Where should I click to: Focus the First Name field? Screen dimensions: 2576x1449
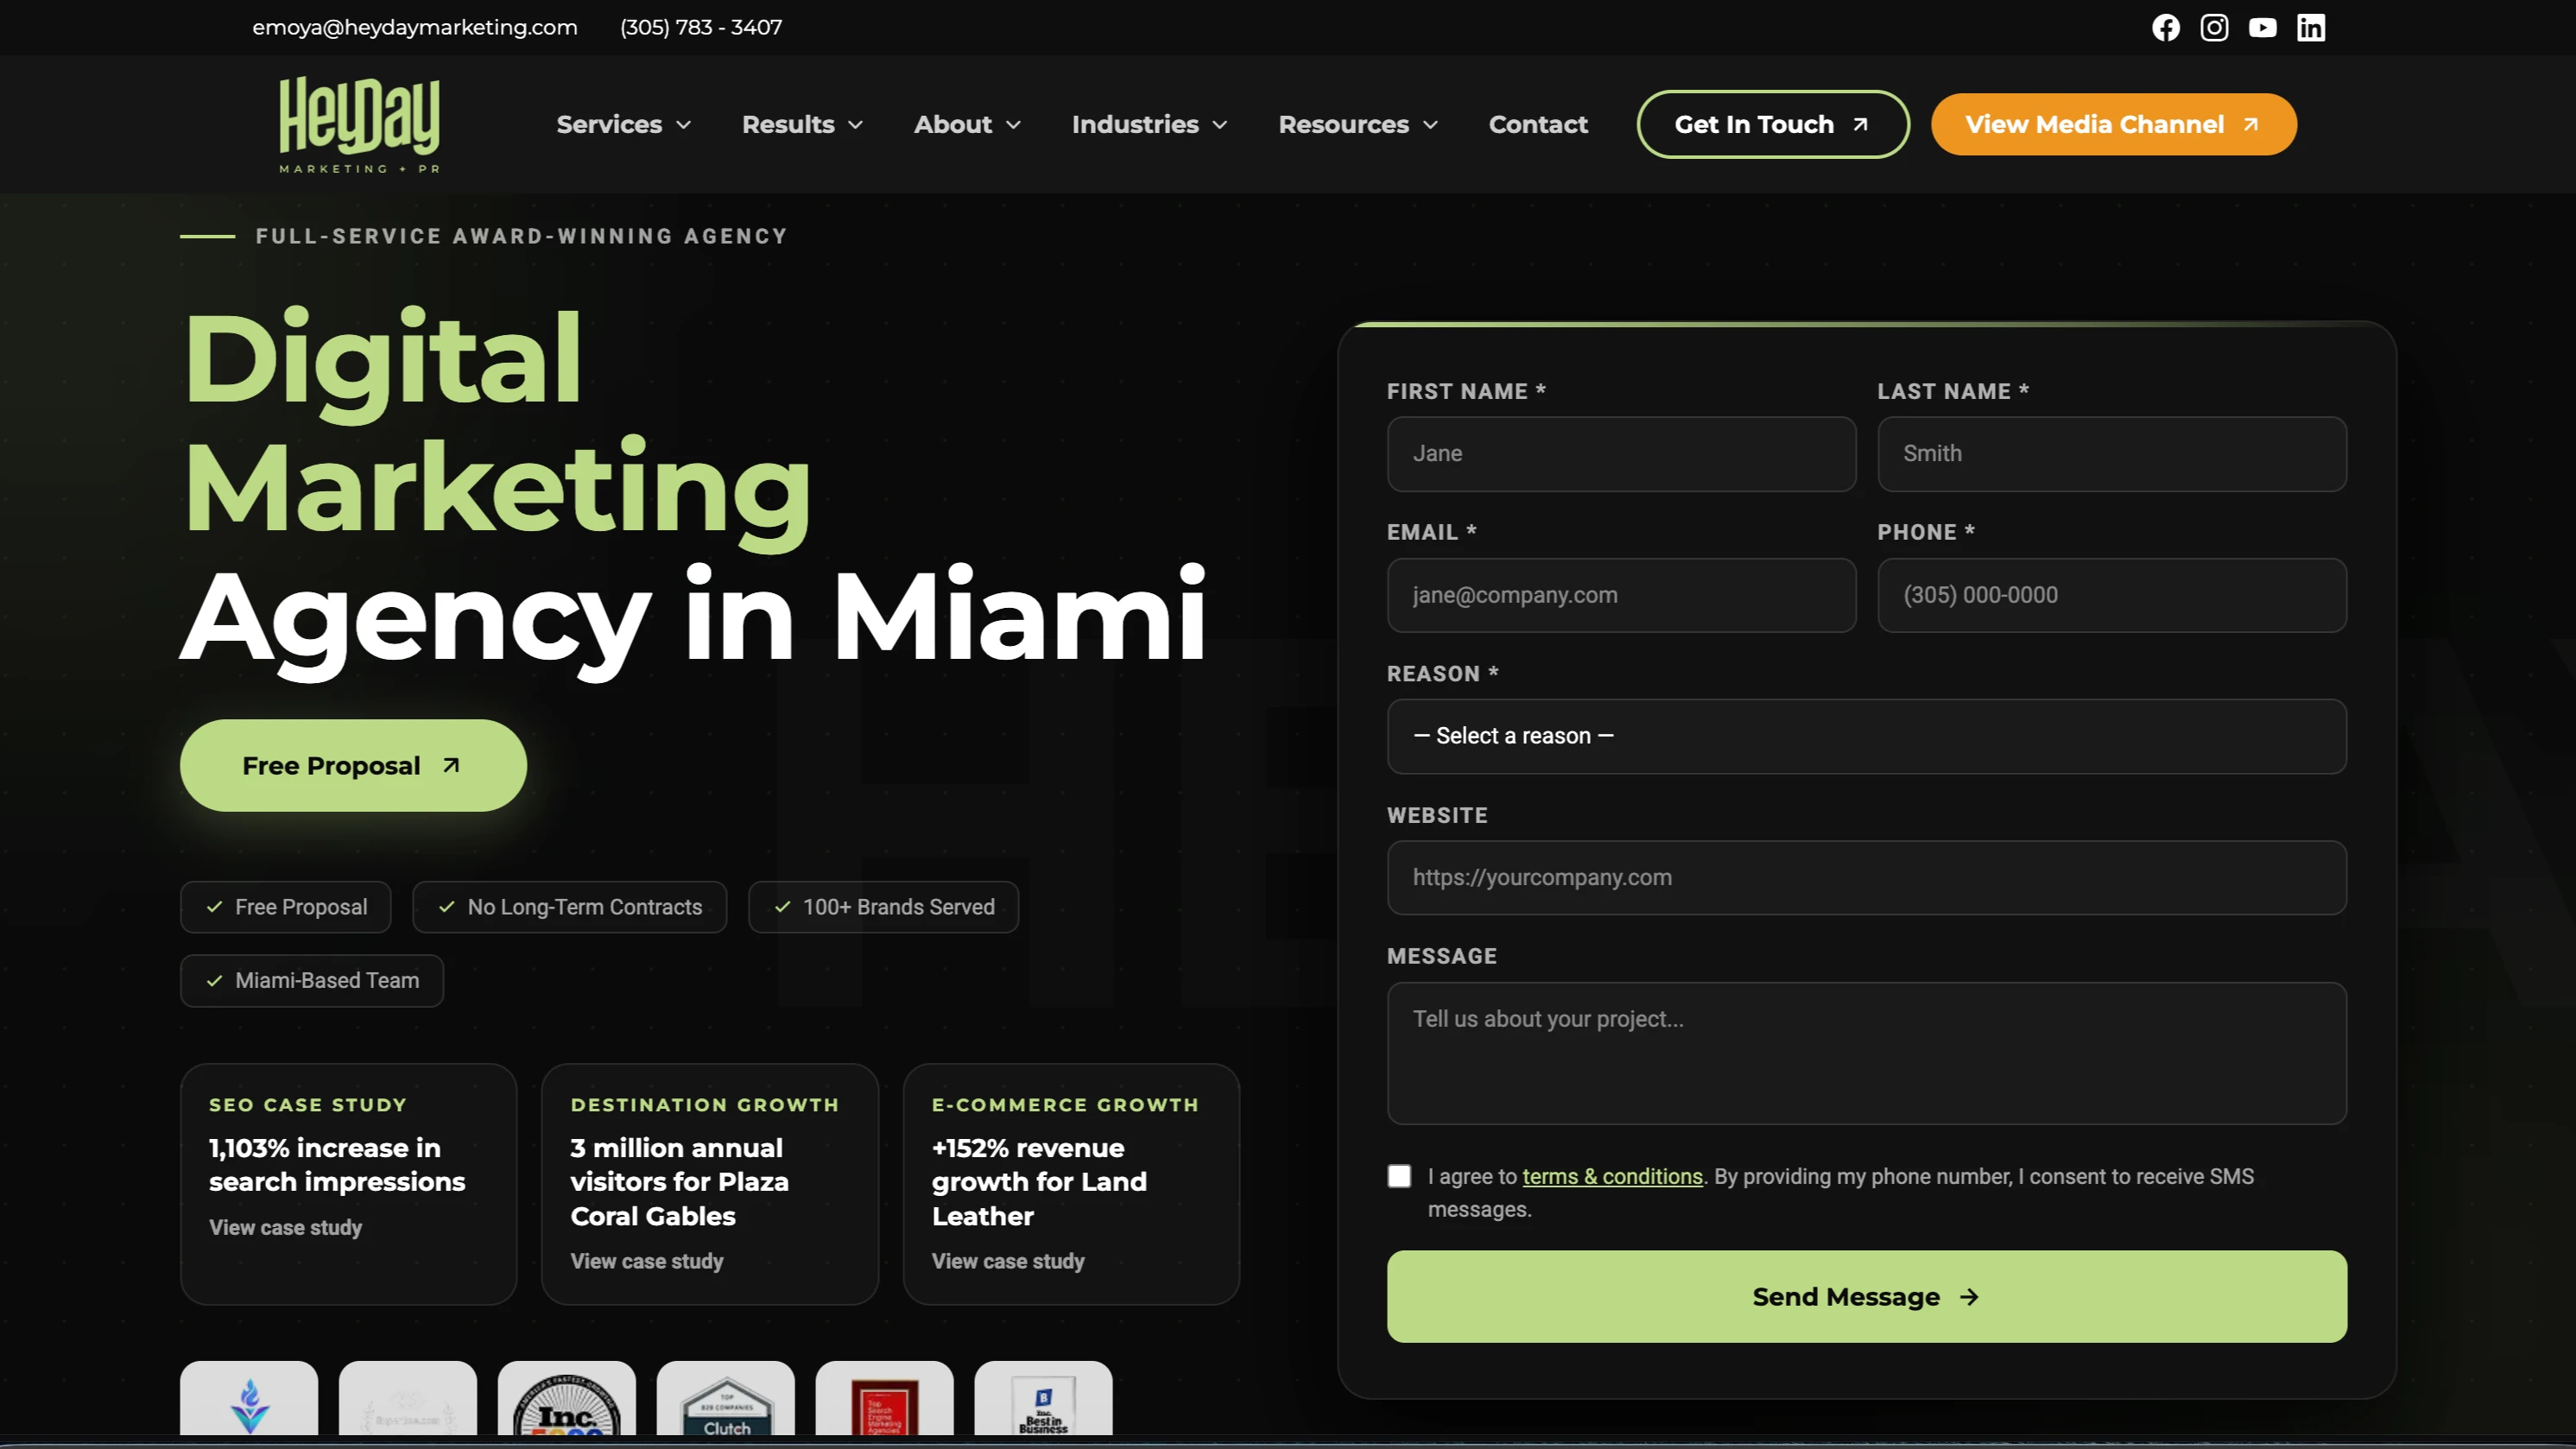(x=1621, y=454)
